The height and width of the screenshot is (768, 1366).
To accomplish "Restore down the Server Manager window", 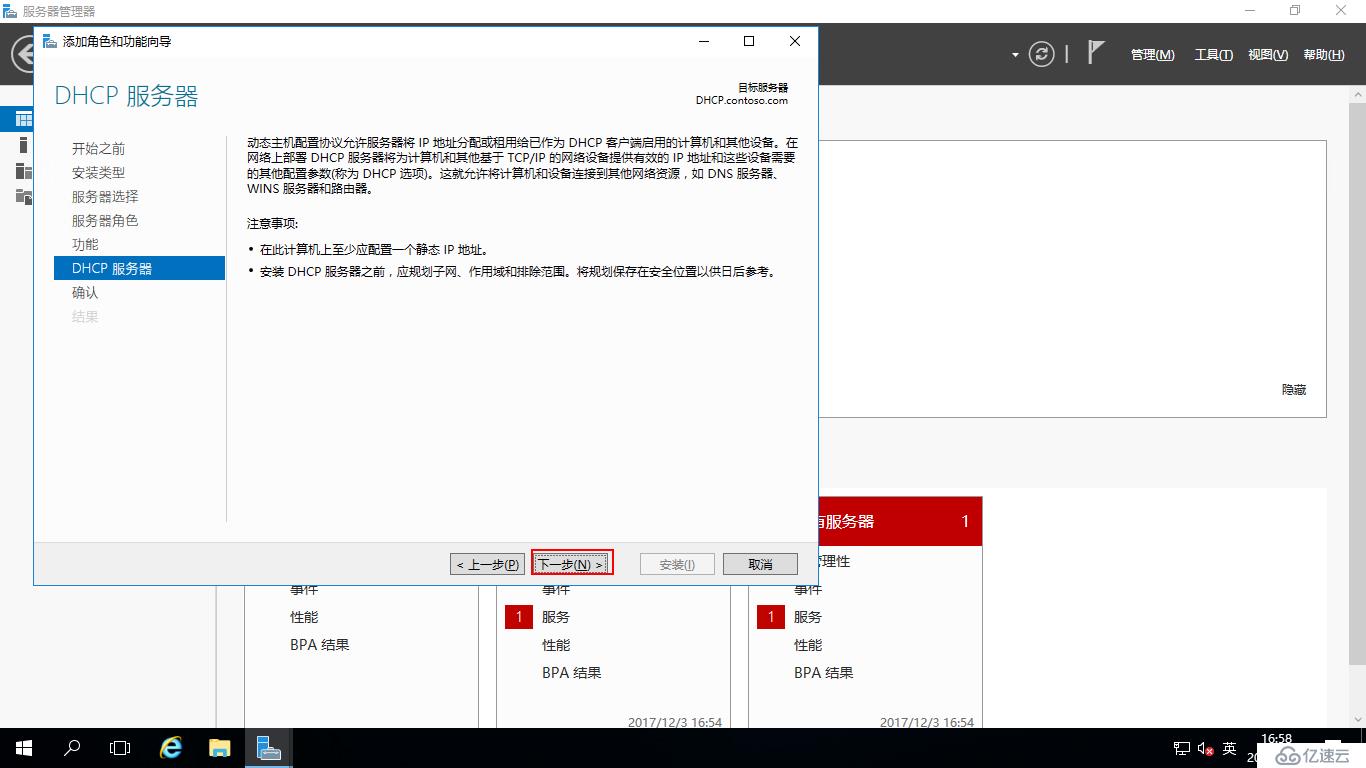I will click(x=1295, y=11).
